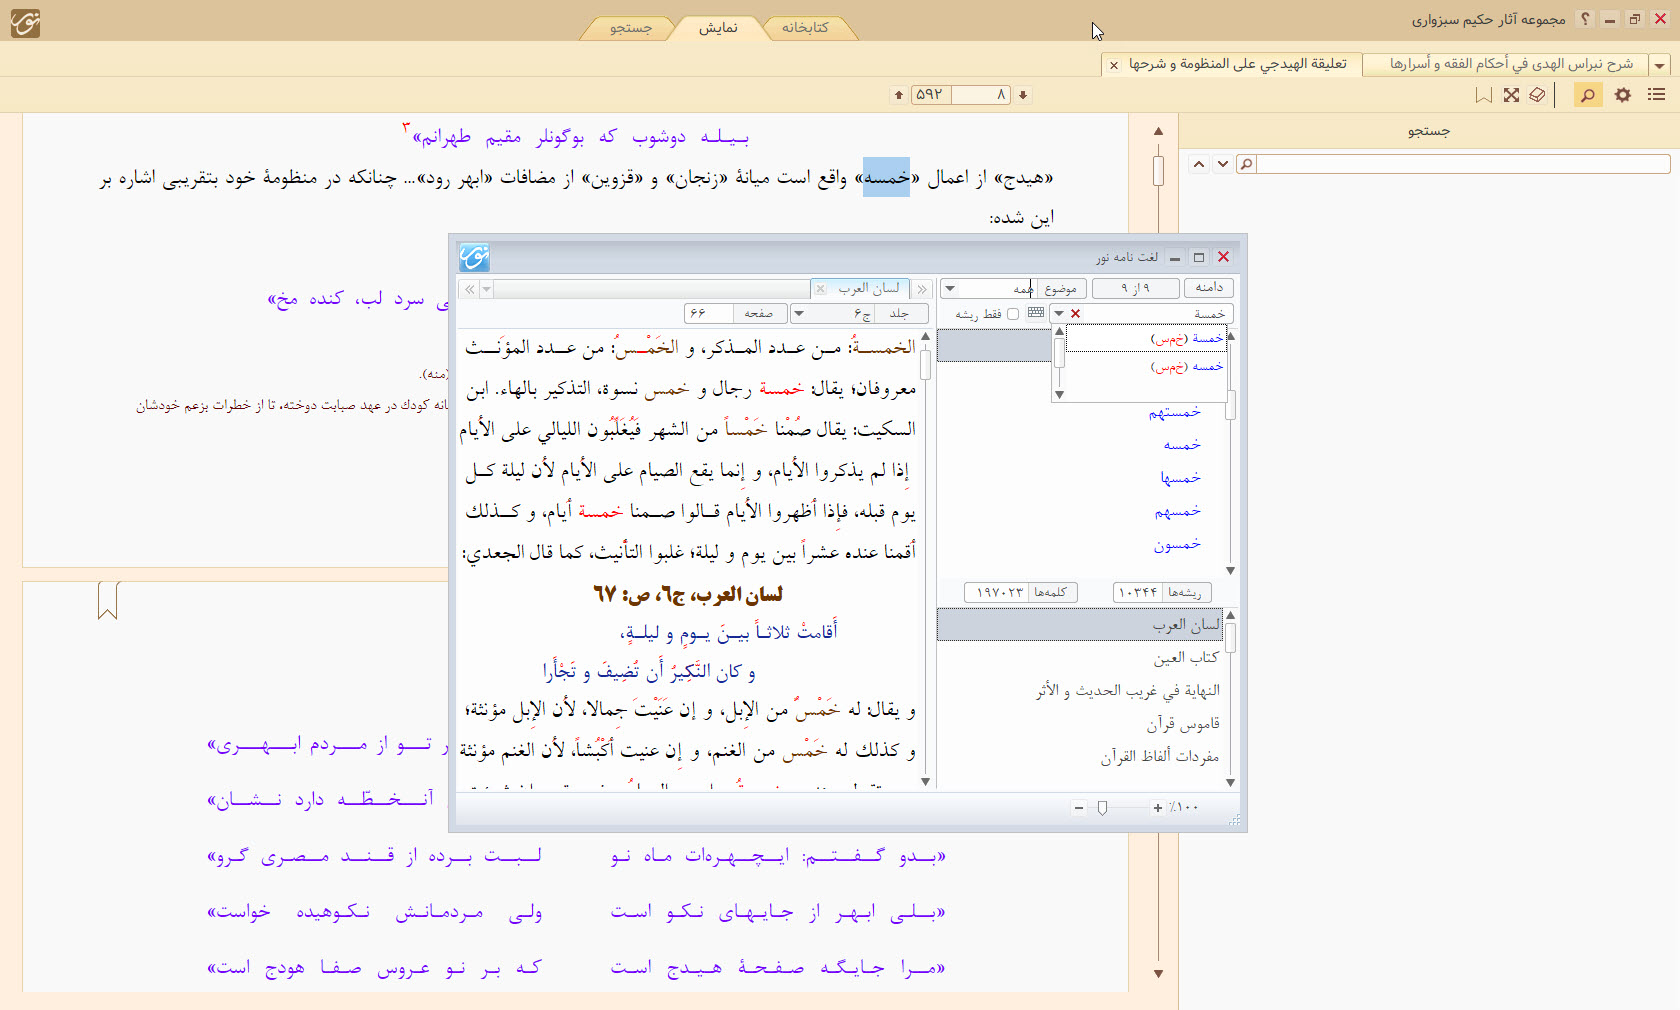The height and width of the screenshot is (1010, 1680).
Task: Click the open book icon in toolbar
Action: point(1538,95)
